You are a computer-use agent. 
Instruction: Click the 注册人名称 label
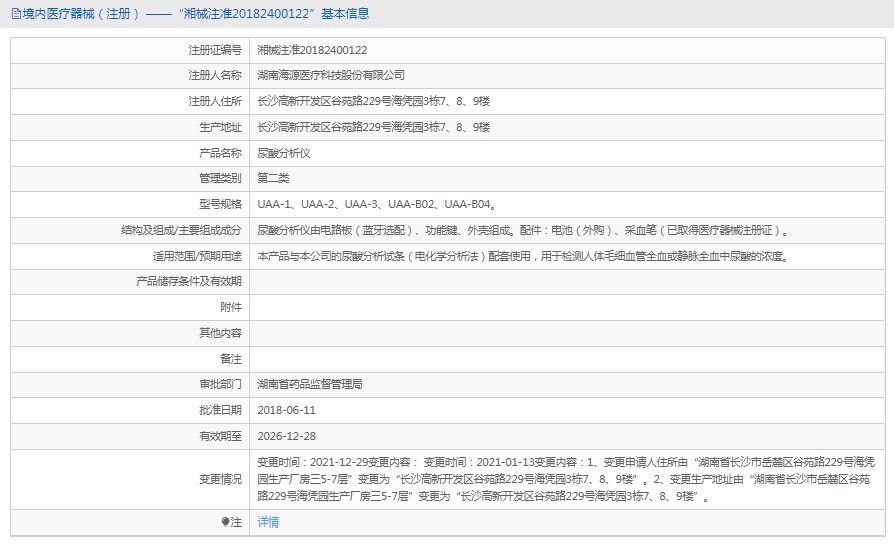215,75
